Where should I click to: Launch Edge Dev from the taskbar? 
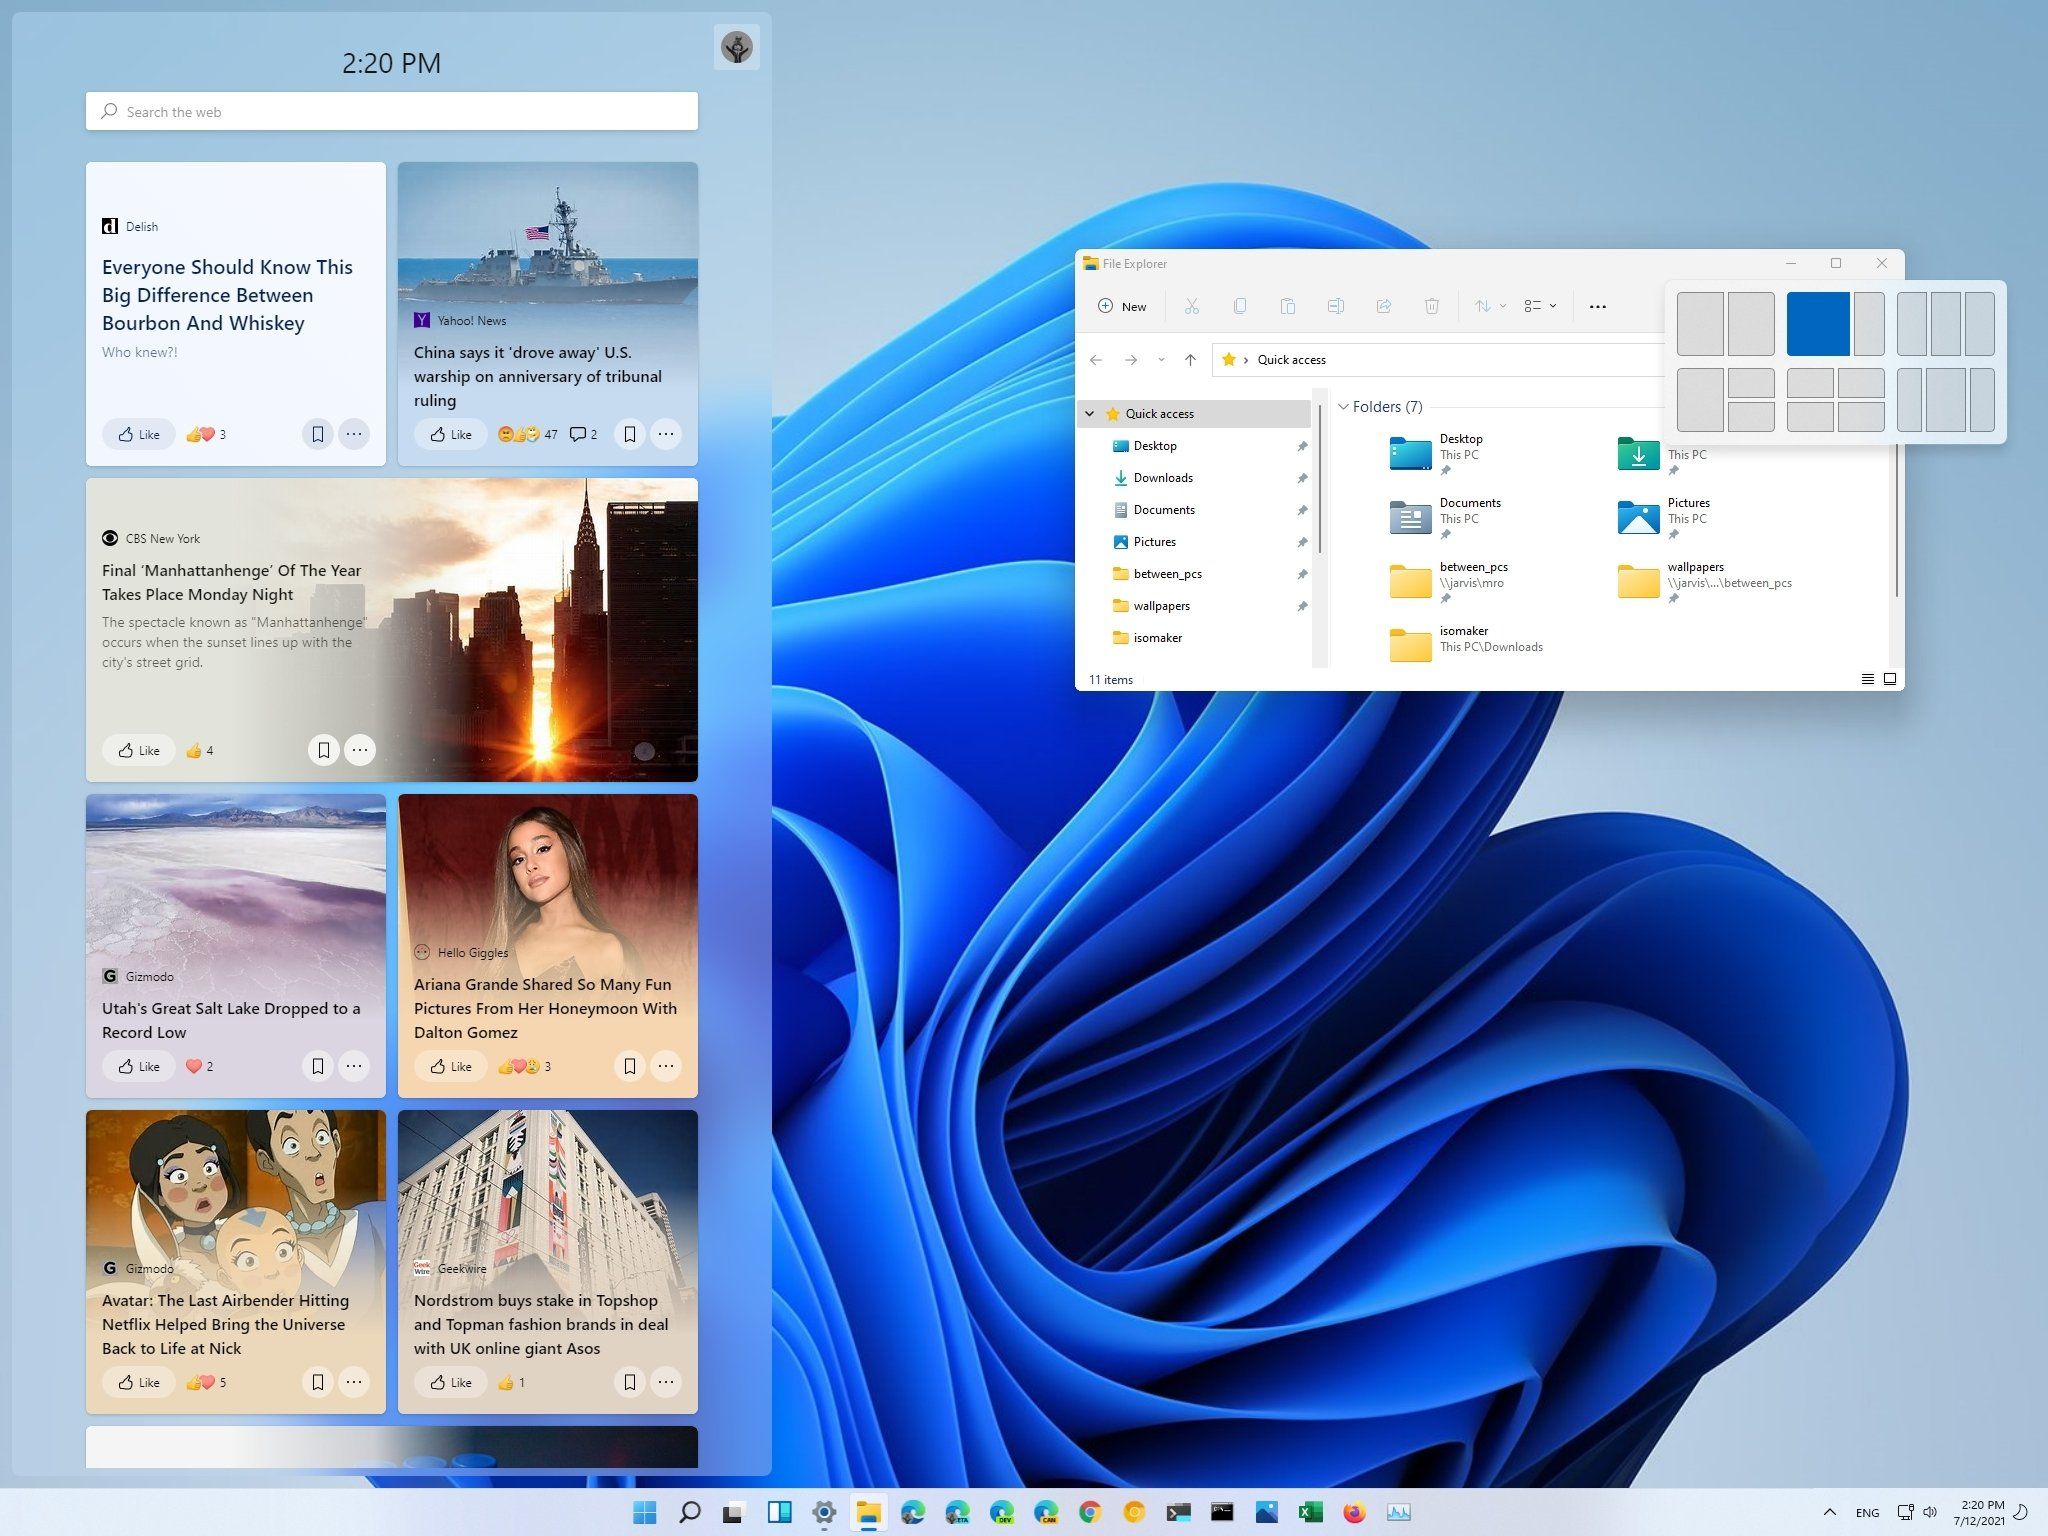(1002, 1512)
